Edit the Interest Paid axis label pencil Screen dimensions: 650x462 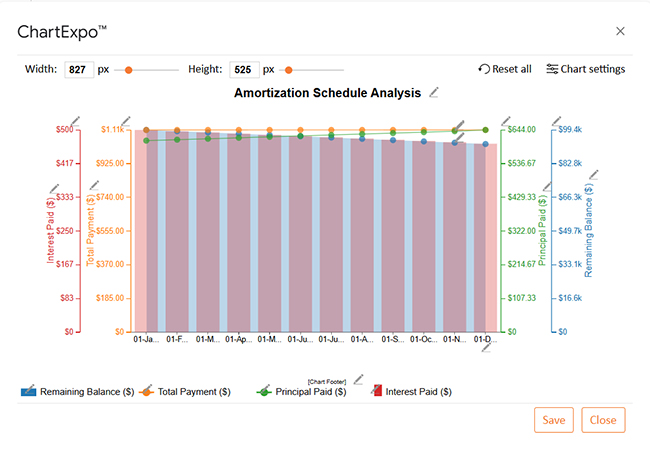click(x=56, y=188)
